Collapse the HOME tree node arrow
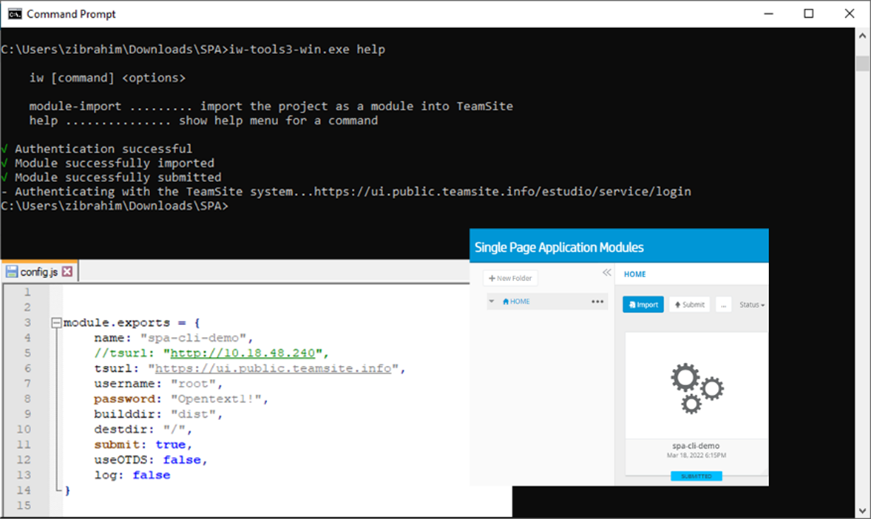Image resolution: width=871 pixels, height=519 pixels. [491, 301]
